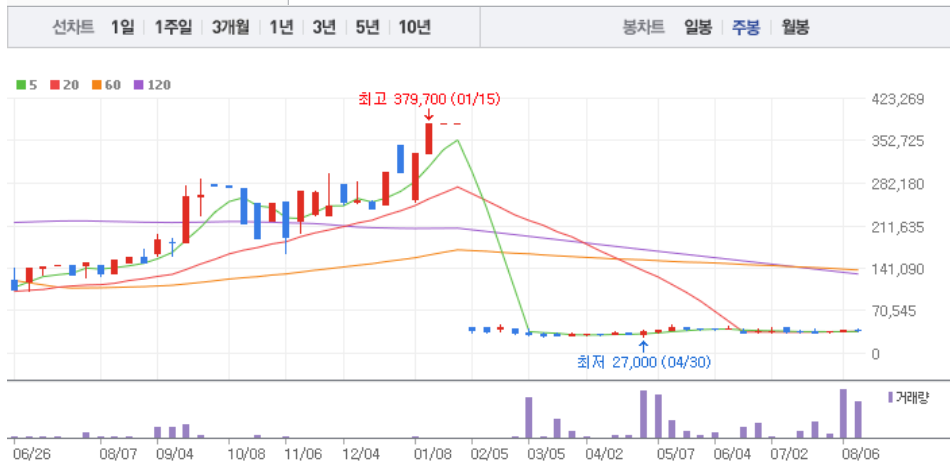This screenshot has height=469, width=950.
Task: Click the 211,635 price axis label
Action: 899,227
